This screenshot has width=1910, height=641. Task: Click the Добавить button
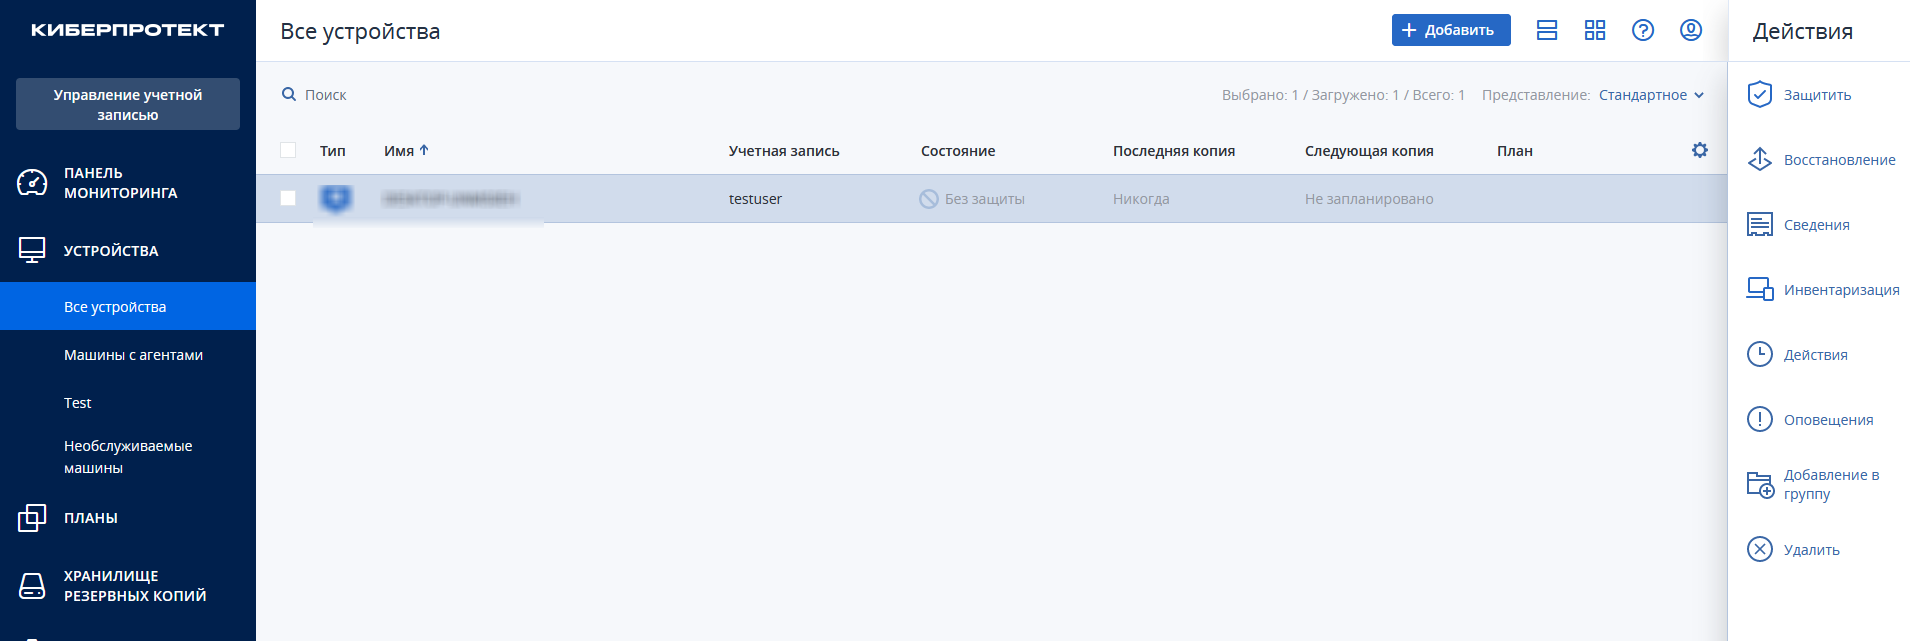click(x=1451, y=30)
